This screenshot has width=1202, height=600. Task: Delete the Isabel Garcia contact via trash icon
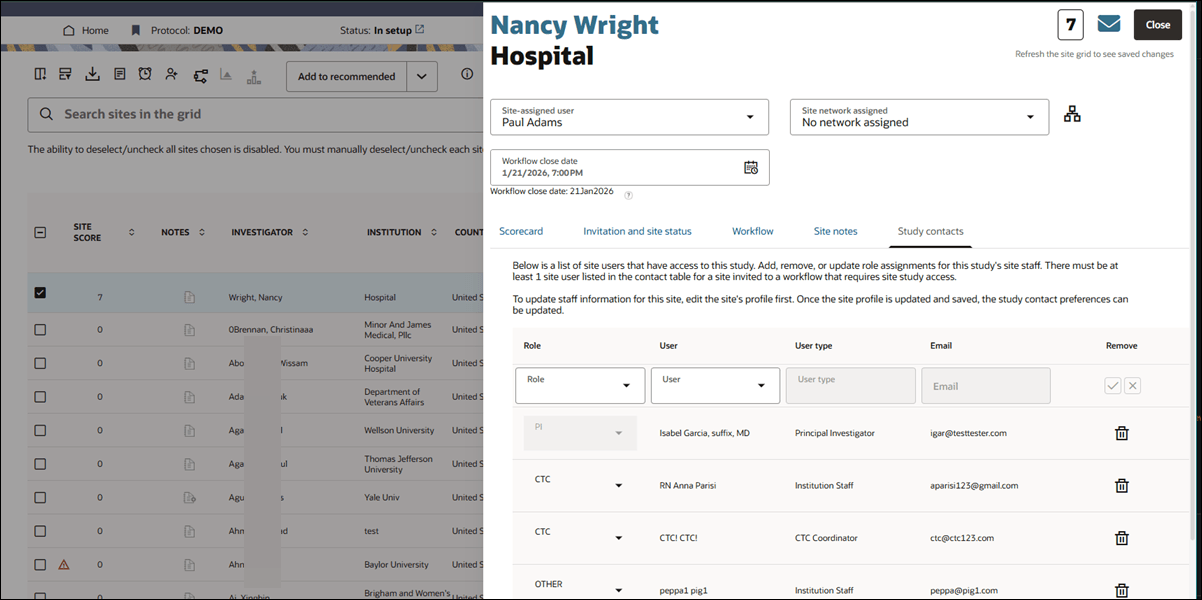[1121, 433]
